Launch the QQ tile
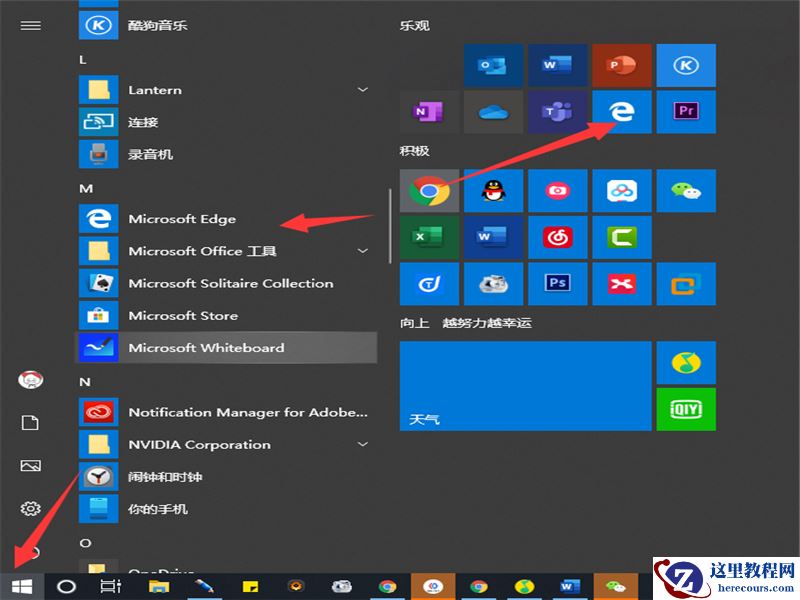This screenshot has width=800, height=600. coord(494,190)
